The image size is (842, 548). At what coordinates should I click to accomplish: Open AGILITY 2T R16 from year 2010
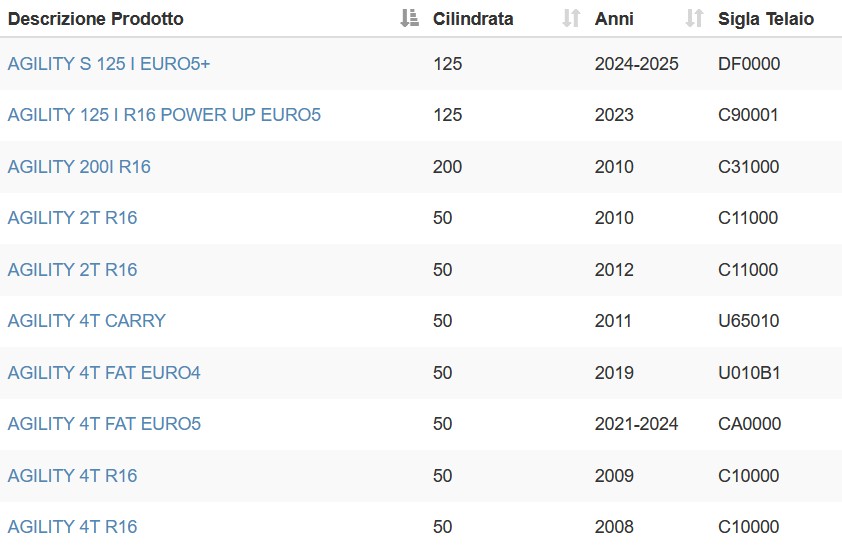pyautogui.click(x=72, y=218)
